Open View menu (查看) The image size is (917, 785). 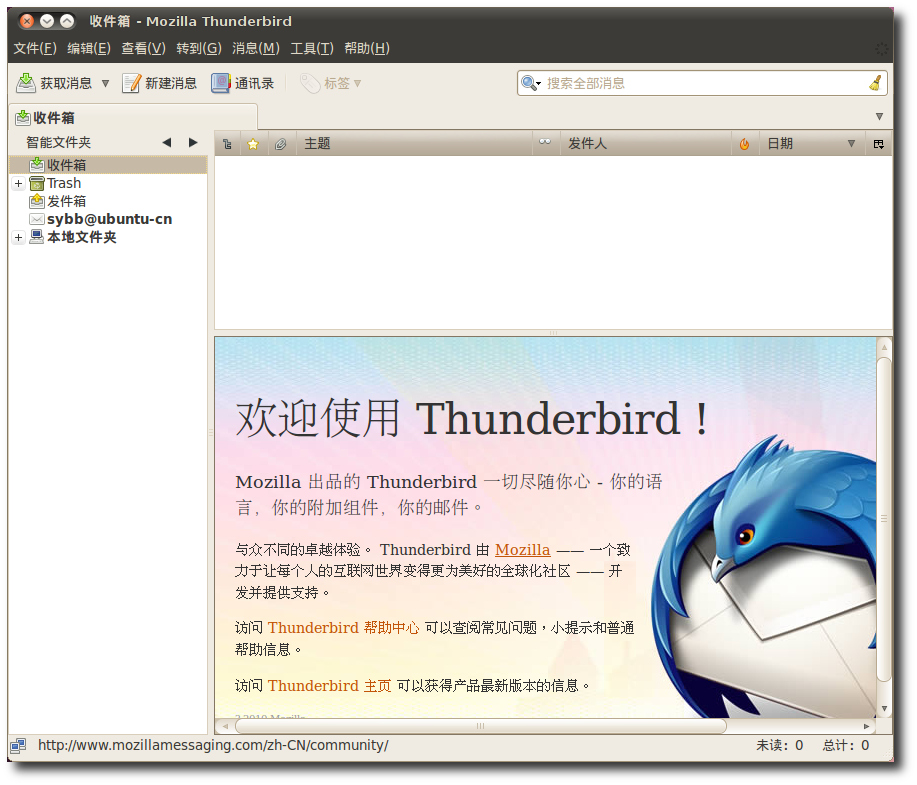click(143, 48)
